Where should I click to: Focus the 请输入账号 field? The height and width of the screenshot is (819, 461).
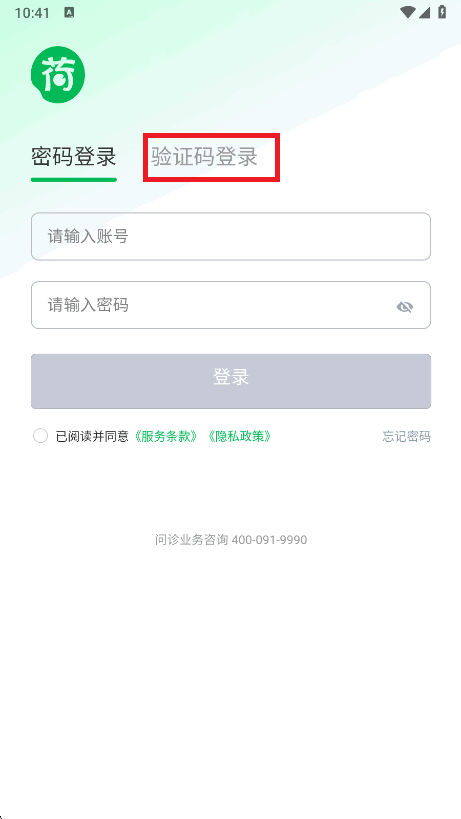pos(231,236)
